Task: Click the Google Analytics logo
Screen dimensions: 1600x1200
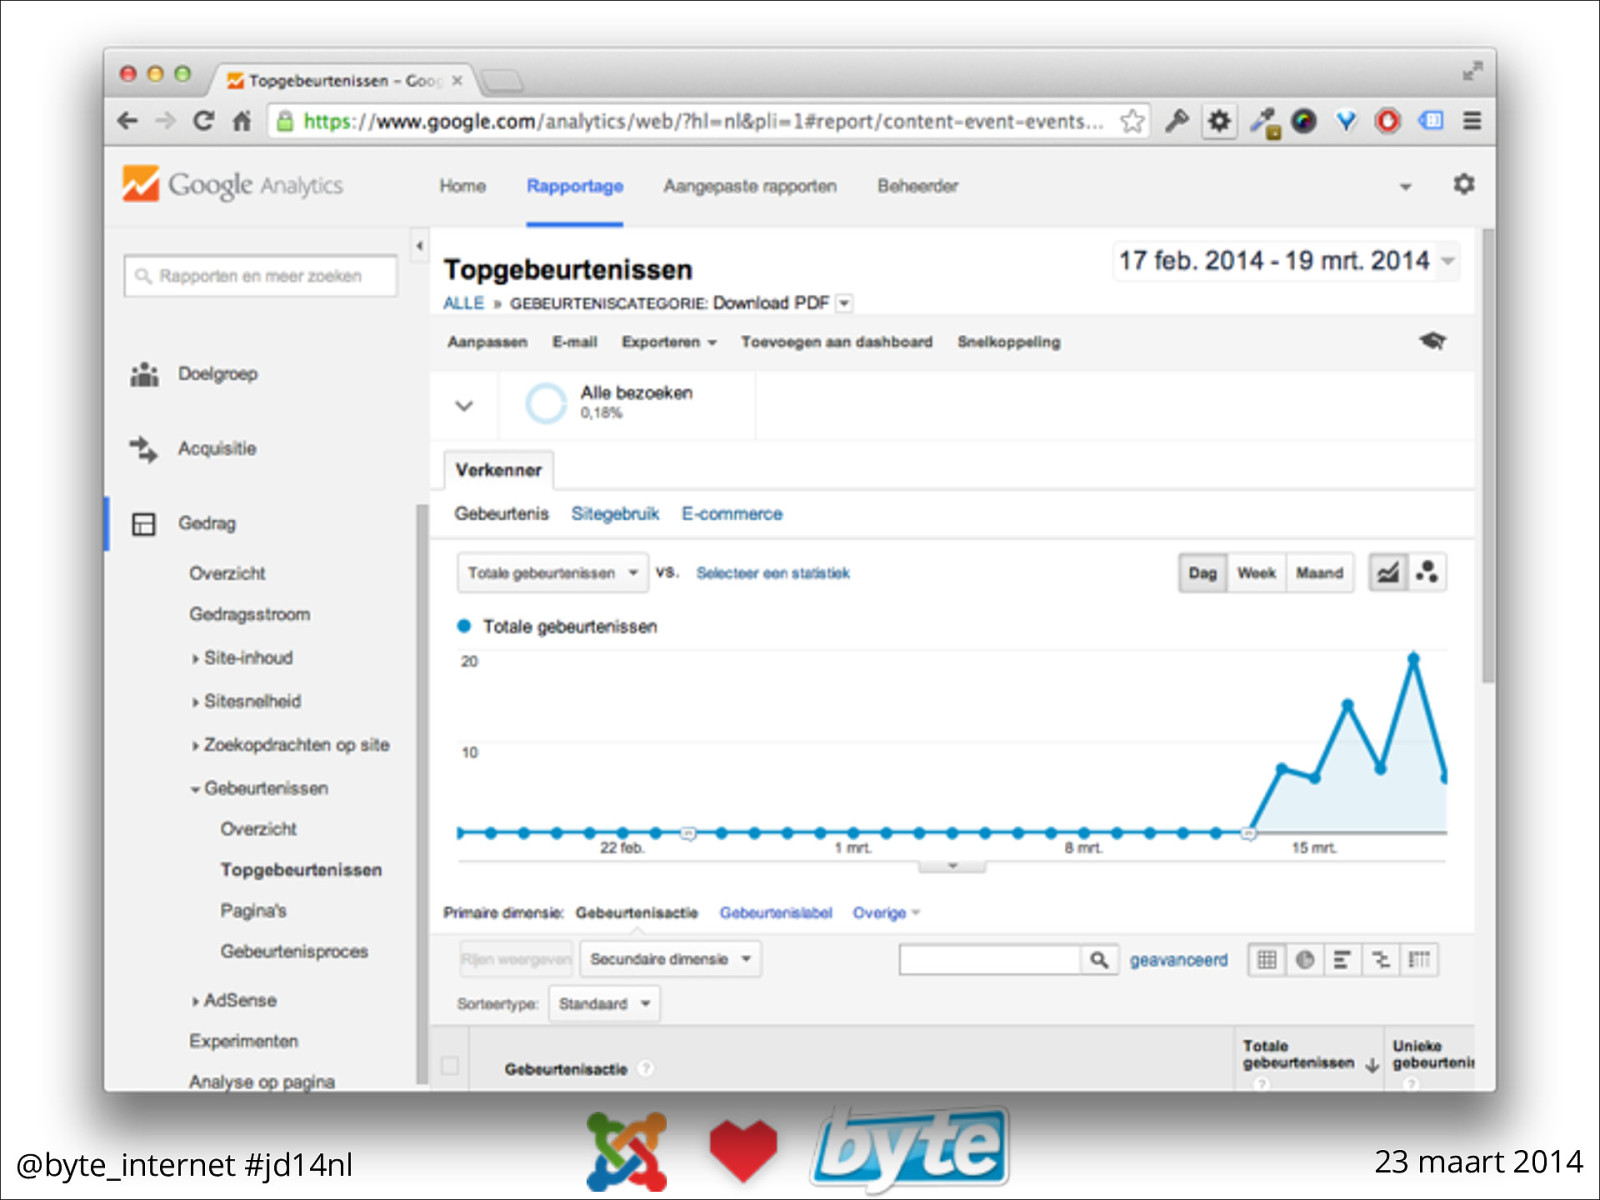Action: 233,184
